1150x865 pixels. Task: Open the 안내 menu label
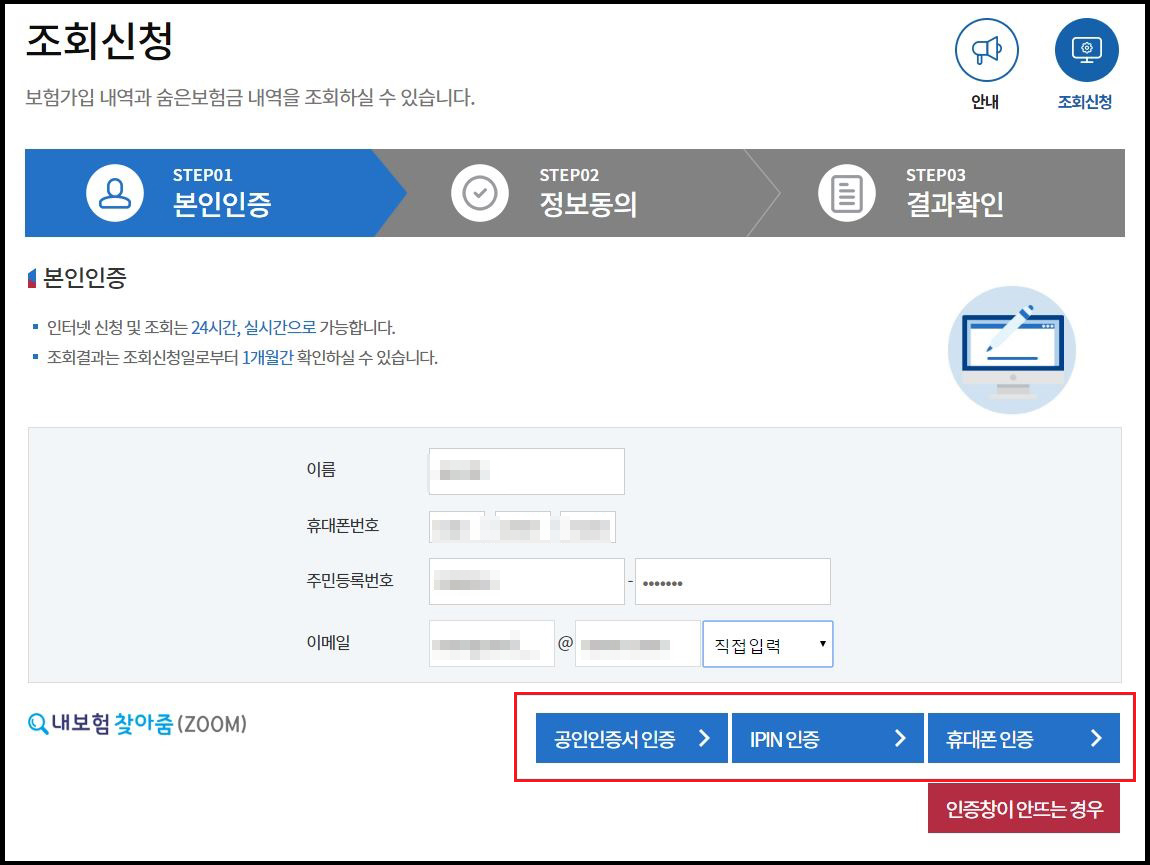coord(985,101)
